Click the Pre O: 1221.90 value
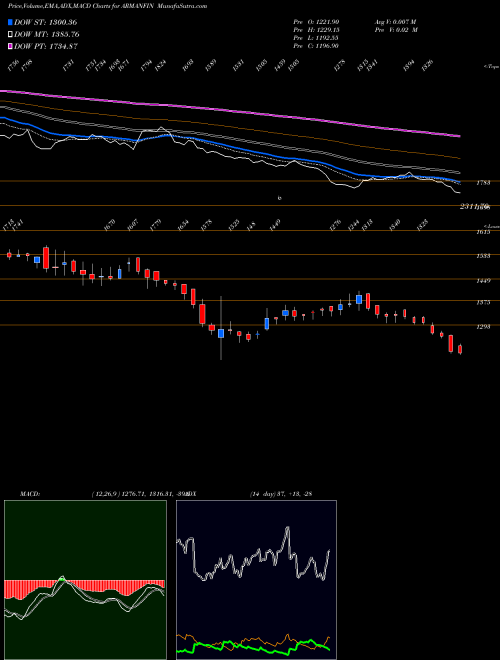Viewport: 500px width, 660px height. click(316, 22)
